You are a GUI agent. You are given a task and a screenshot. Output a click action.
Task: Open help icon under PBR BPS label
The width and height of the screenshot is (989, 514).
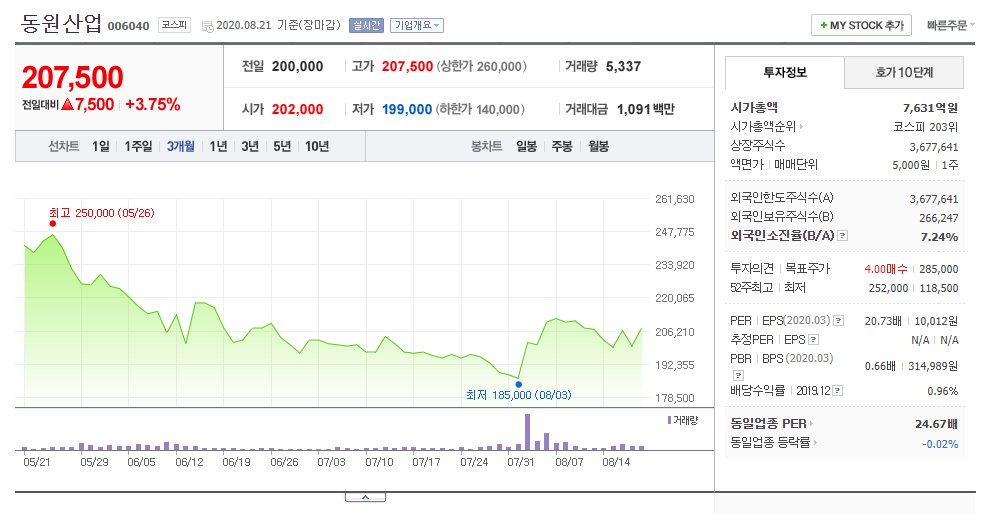739,375
